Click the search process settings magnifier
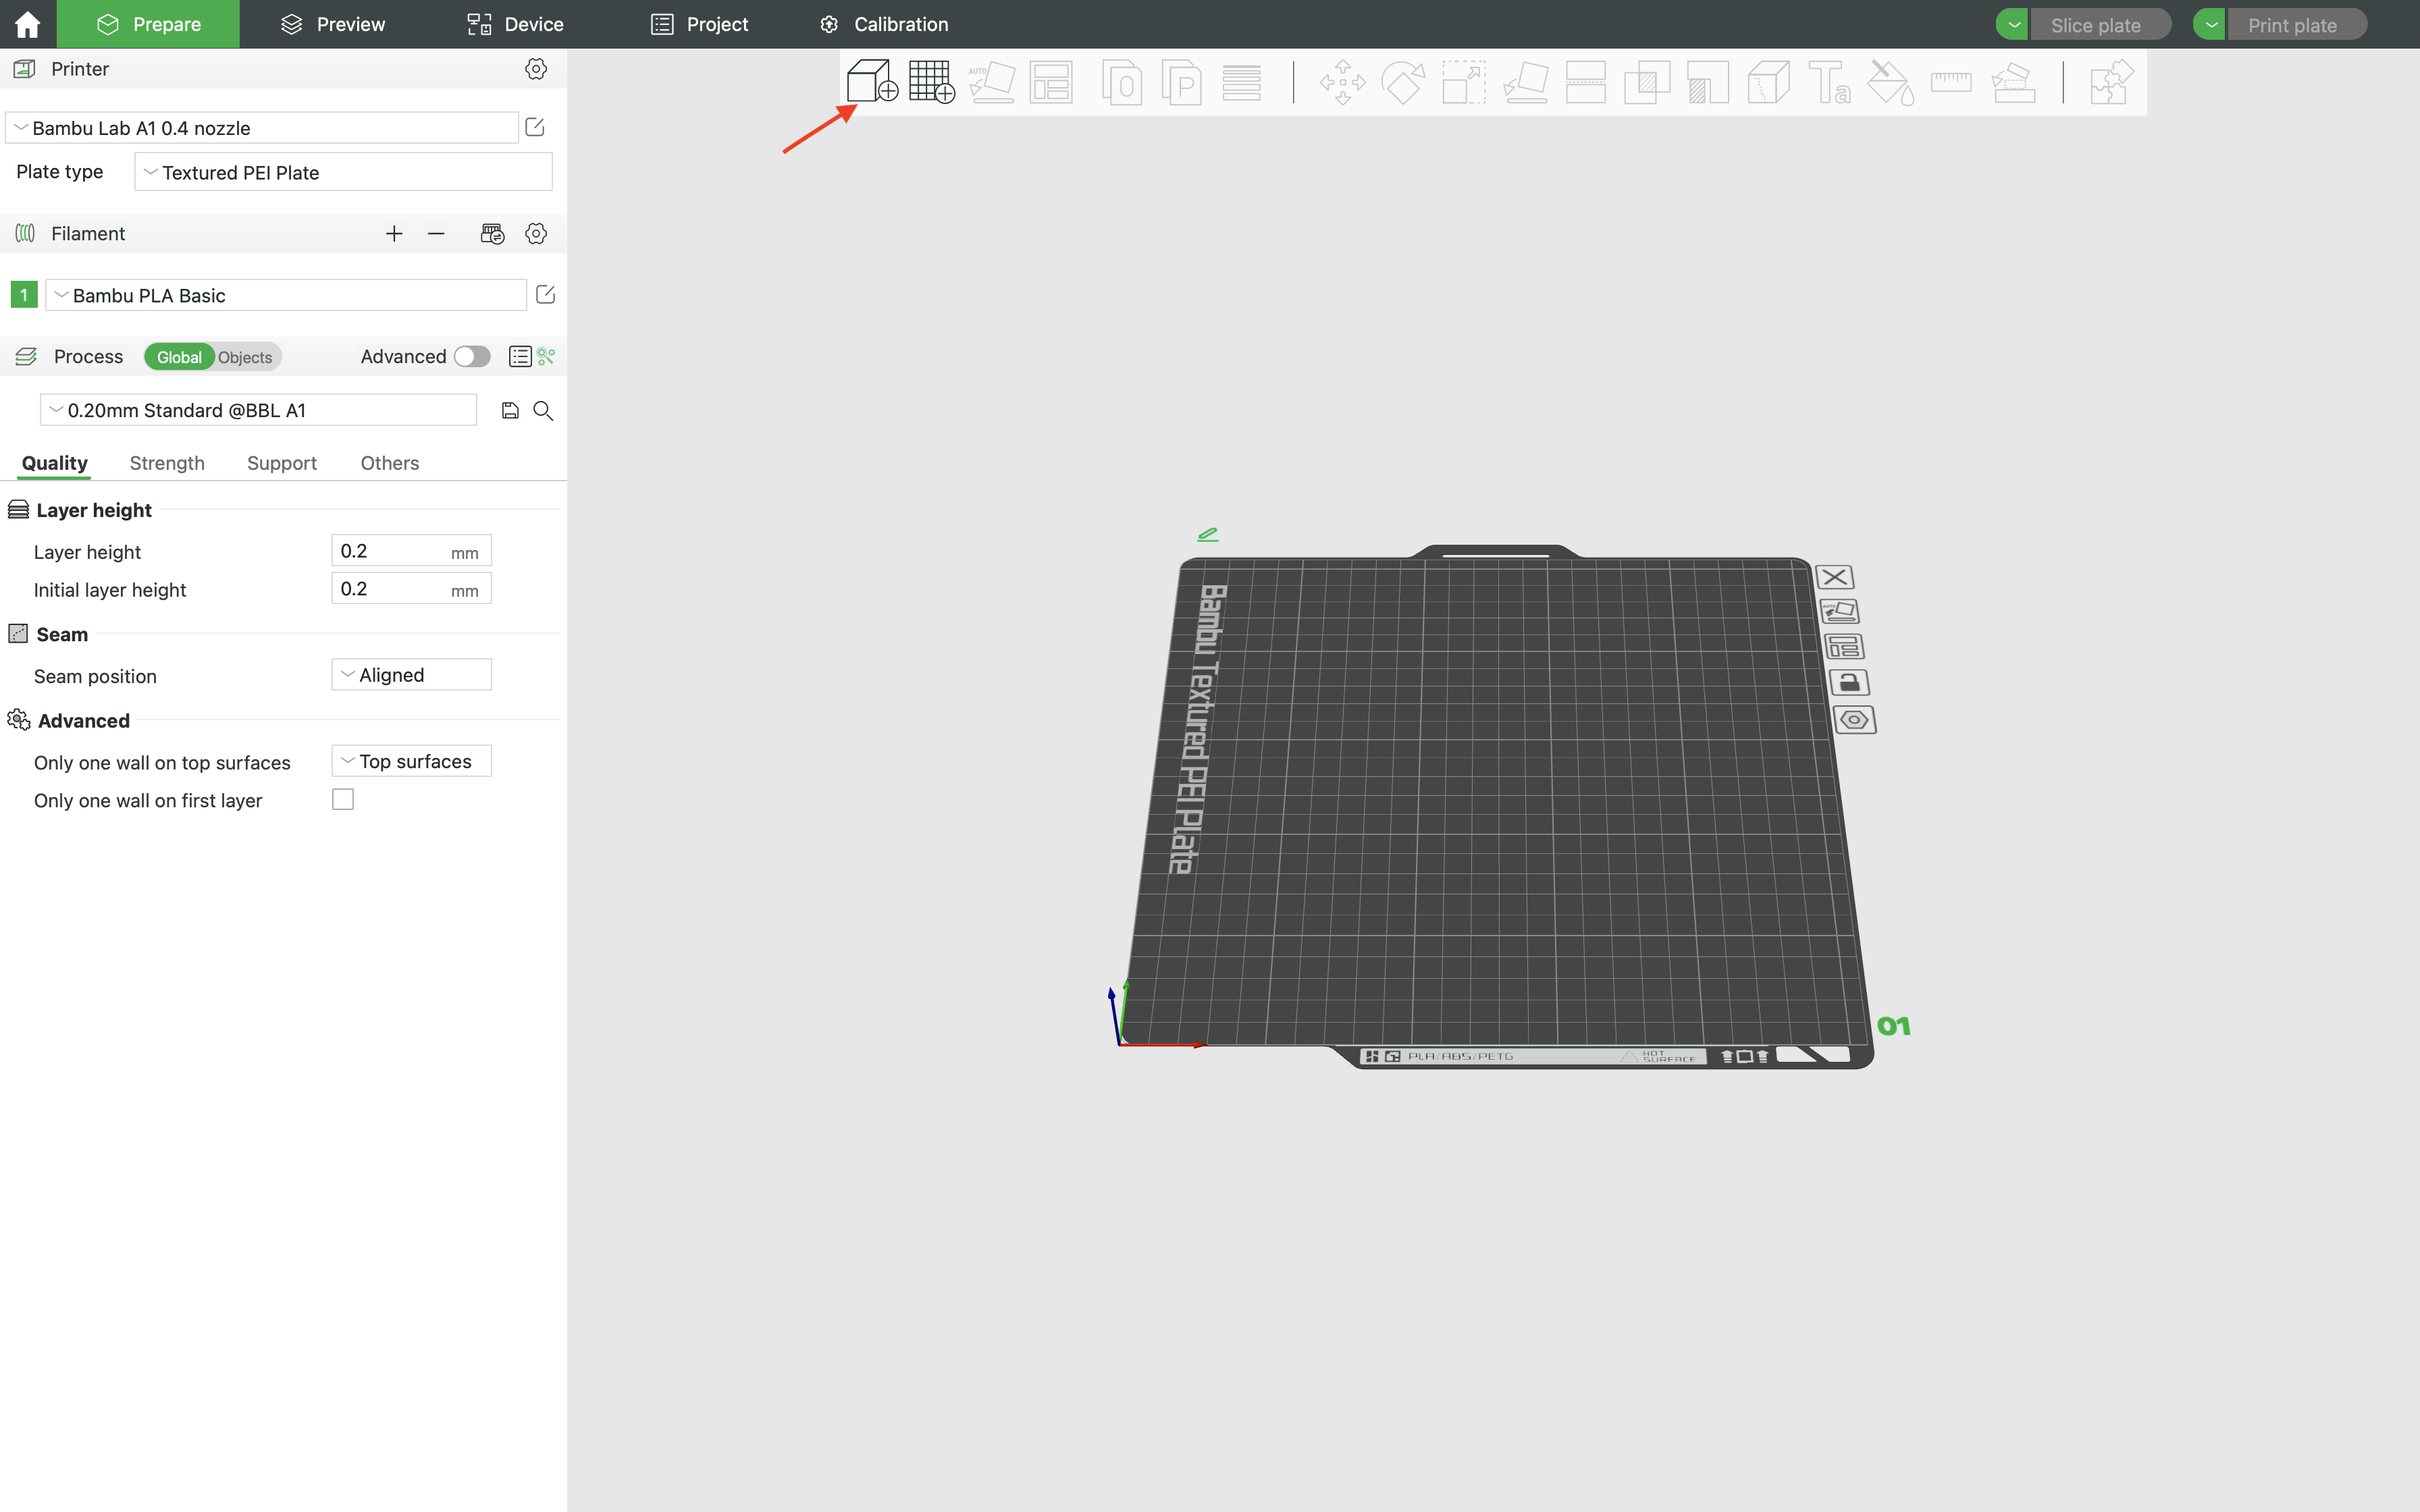The width and height of the screenshot is (2420, 1512). pyautogui.click(x=543, y=411)
